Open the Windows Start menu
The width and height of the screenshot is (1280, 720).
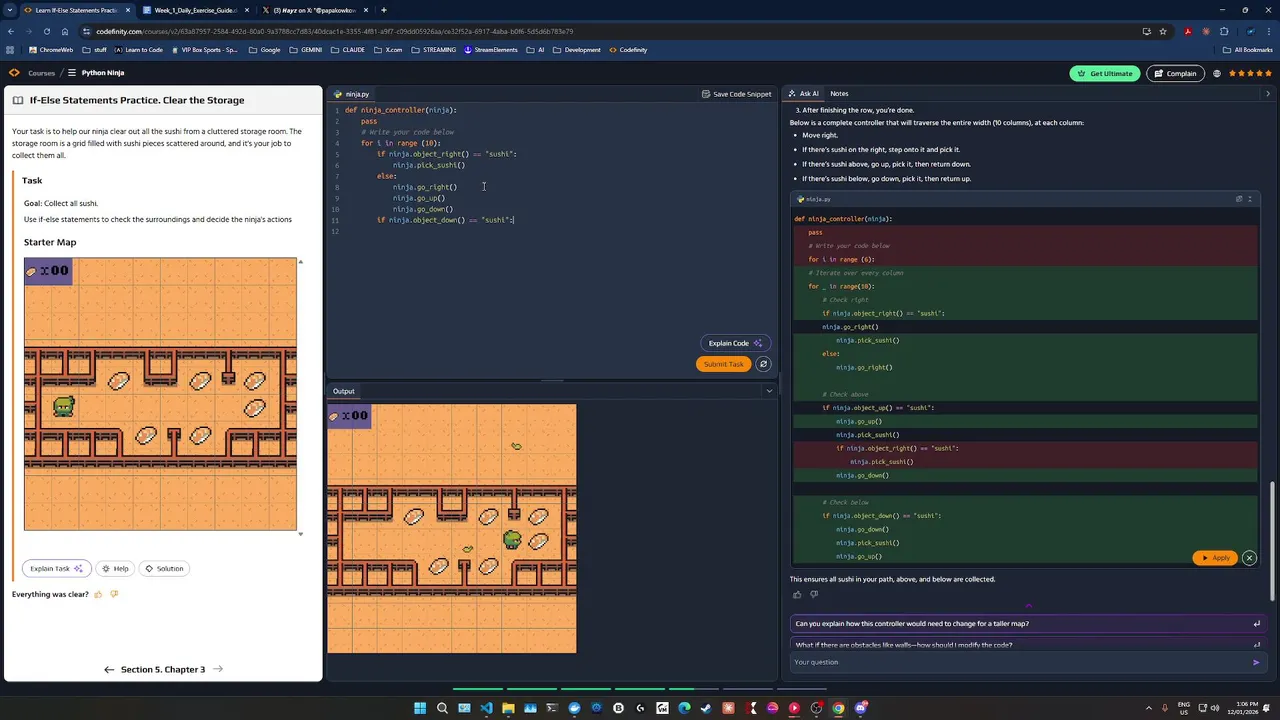(420, 708)
